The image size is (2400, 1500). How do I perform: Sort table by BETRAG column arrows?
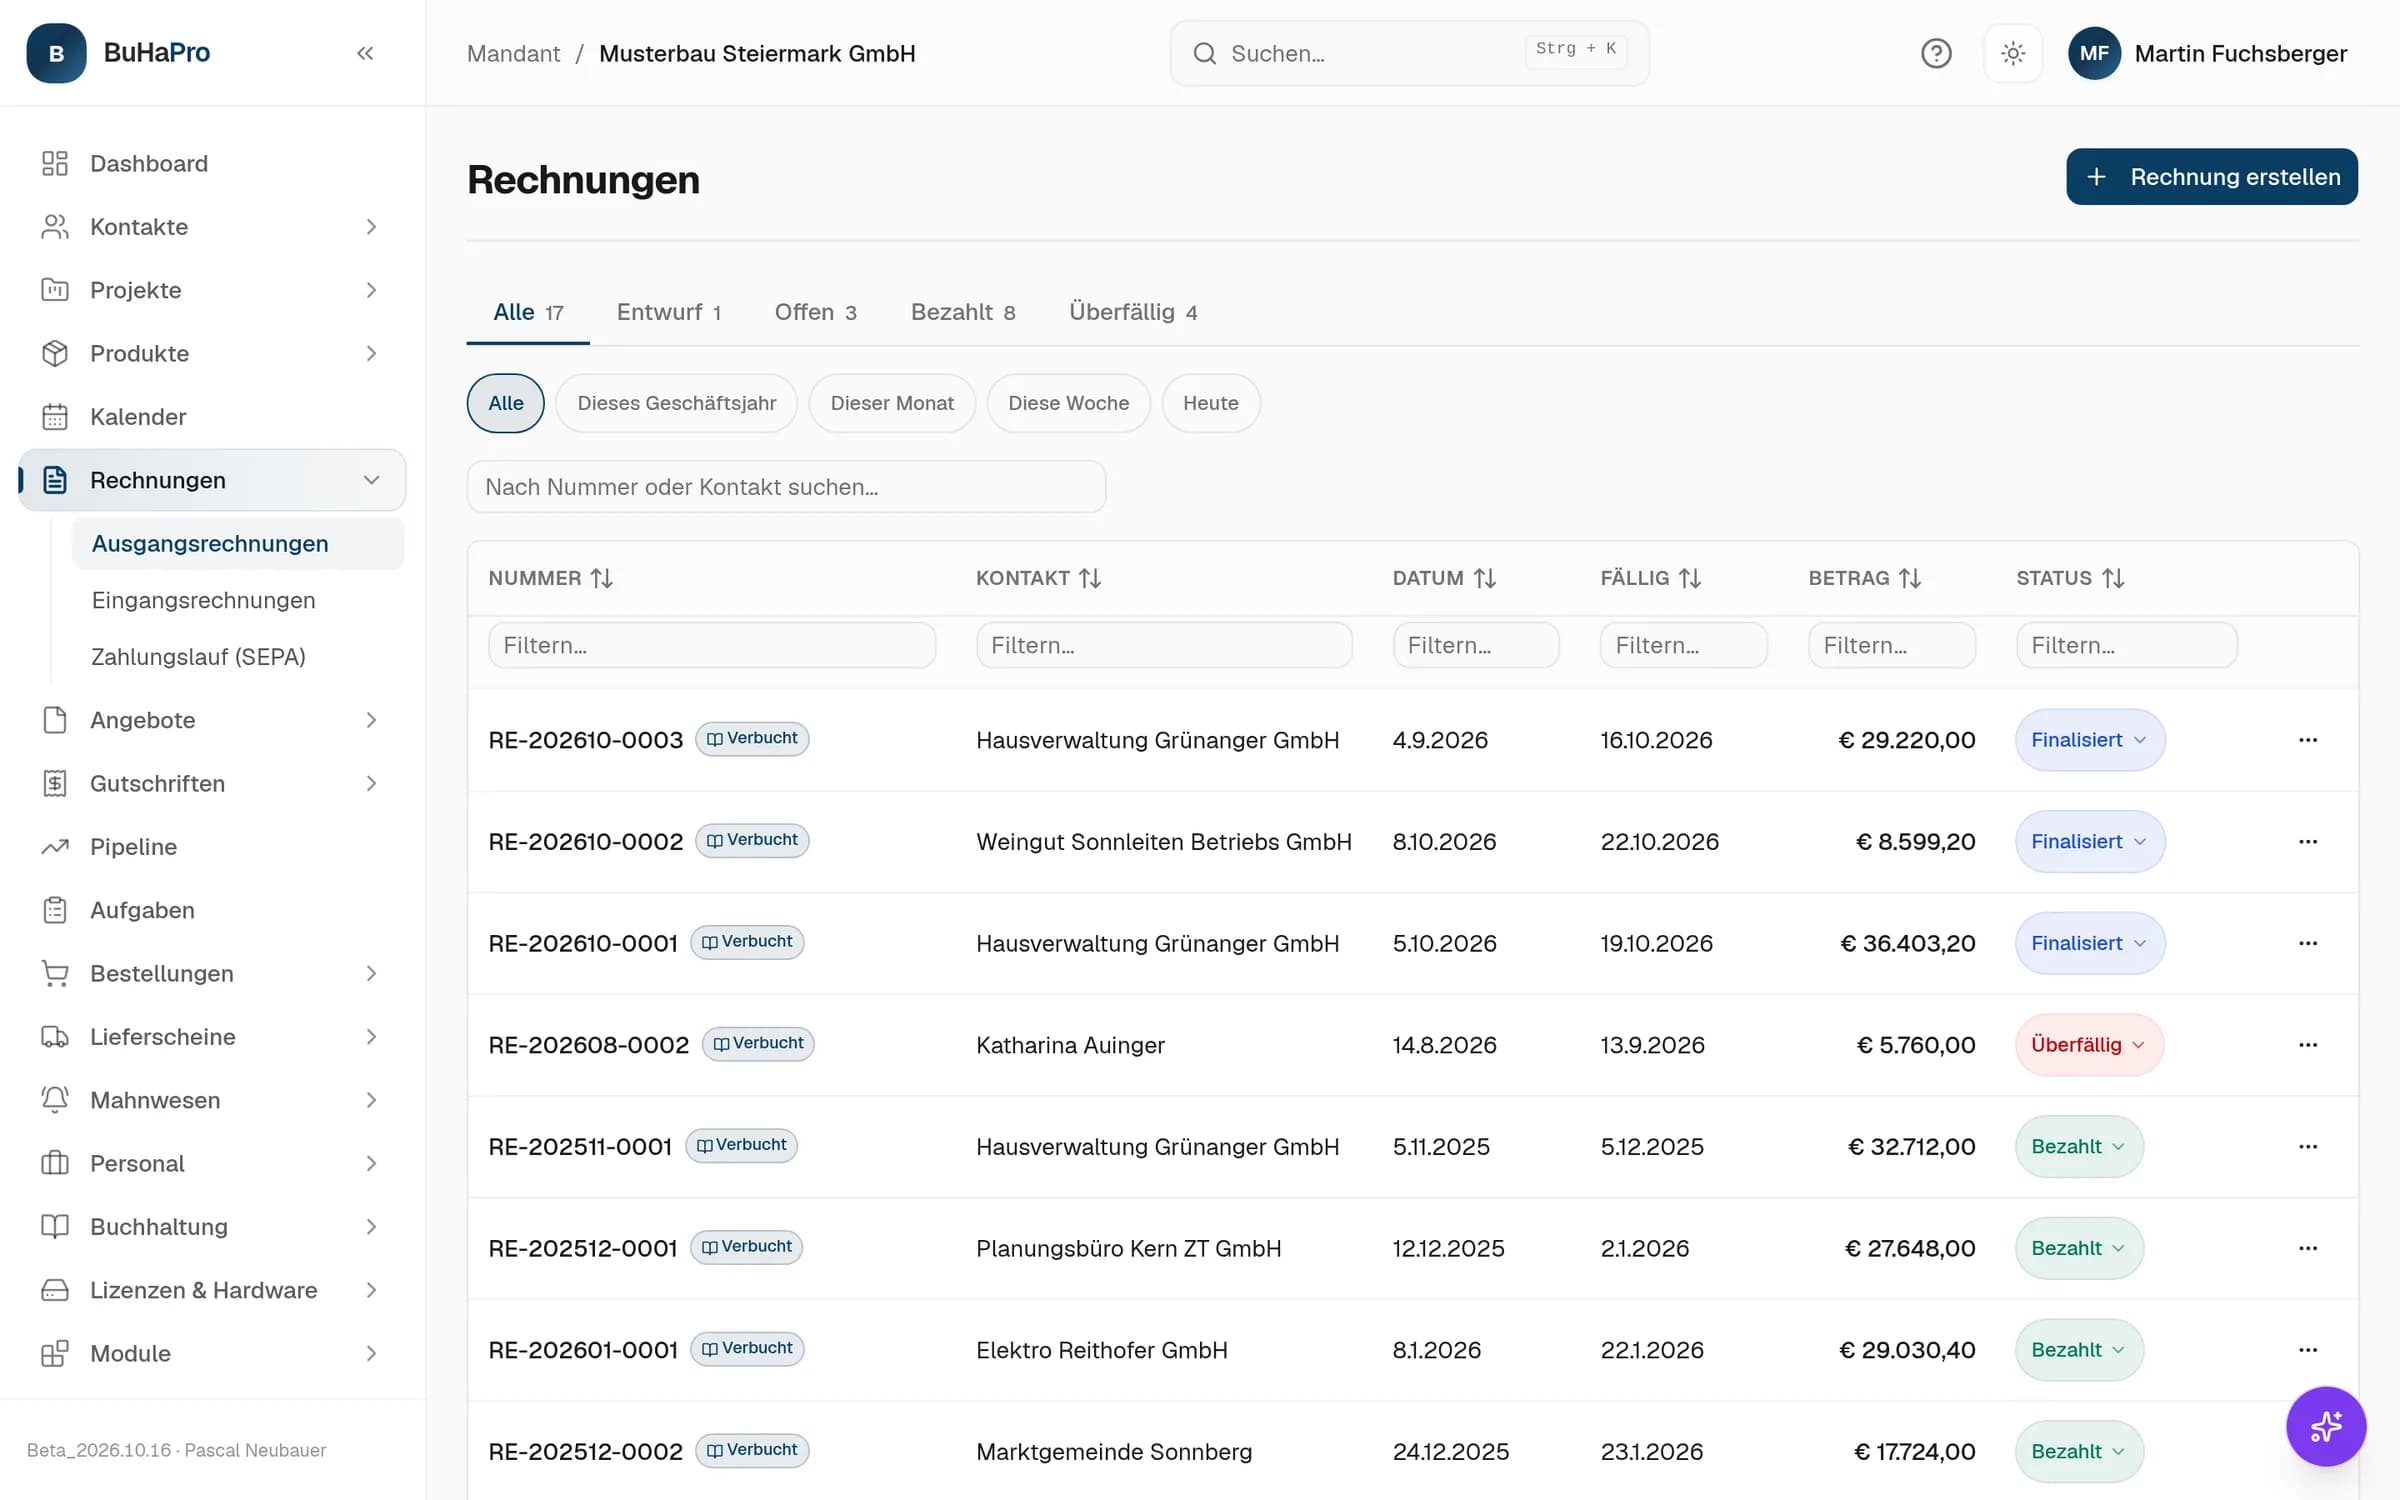coord(1910,578)
